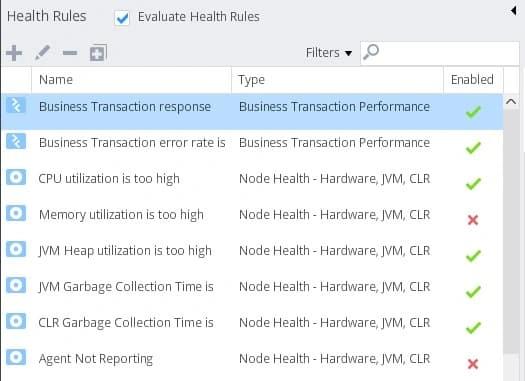Image resolution: width=525 pixels, height=381 pixels.
Task: Click icon beside Business Transaction error rate
Action: tap(16, 141)
